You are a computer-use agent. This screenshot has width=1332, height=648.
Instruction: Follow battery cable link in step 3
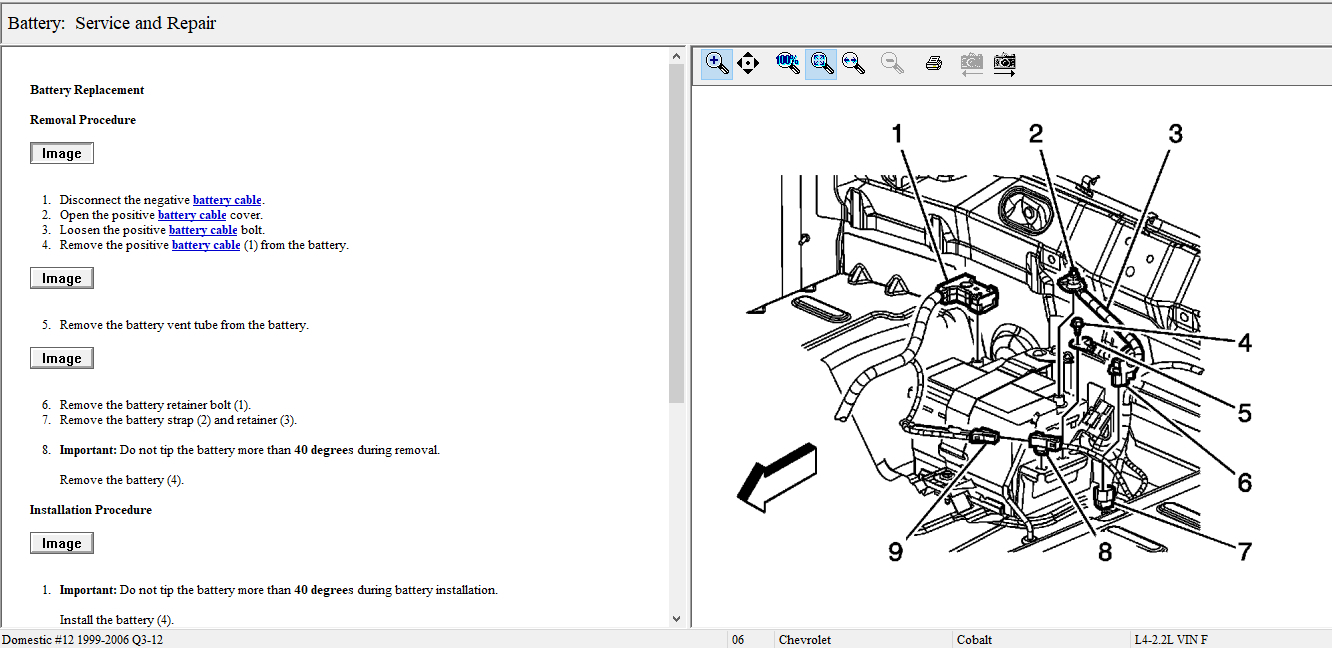(203, 230)
